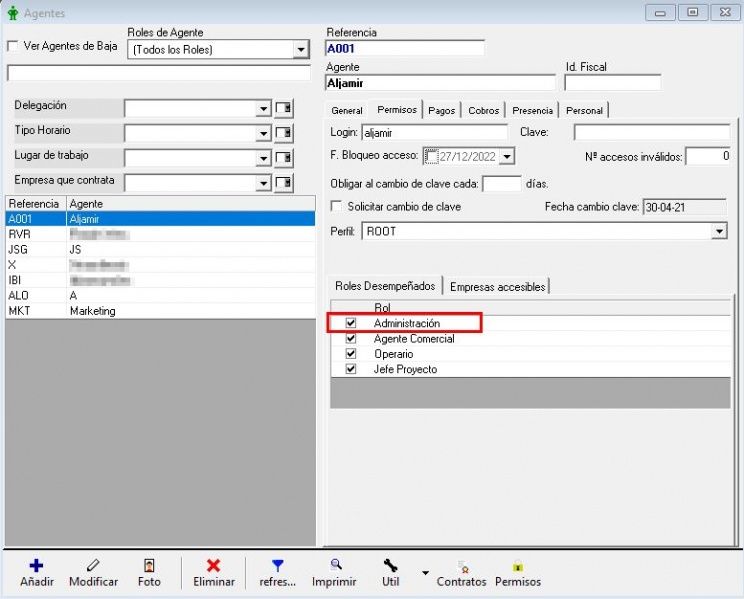Select the Marketing agent row

point(92,311)
